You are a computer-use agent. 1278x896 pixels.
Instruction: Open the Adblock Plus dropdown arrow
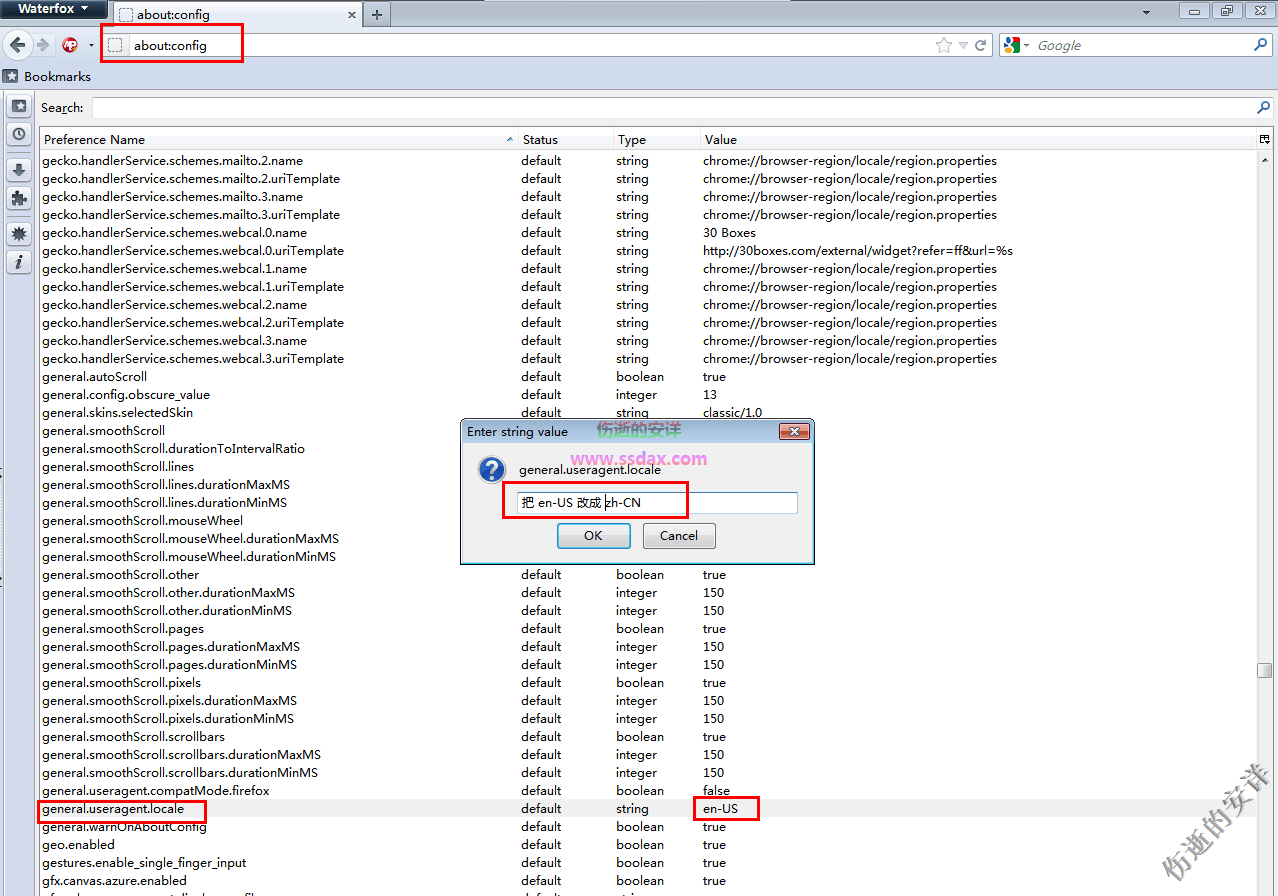tap(91, 45)
